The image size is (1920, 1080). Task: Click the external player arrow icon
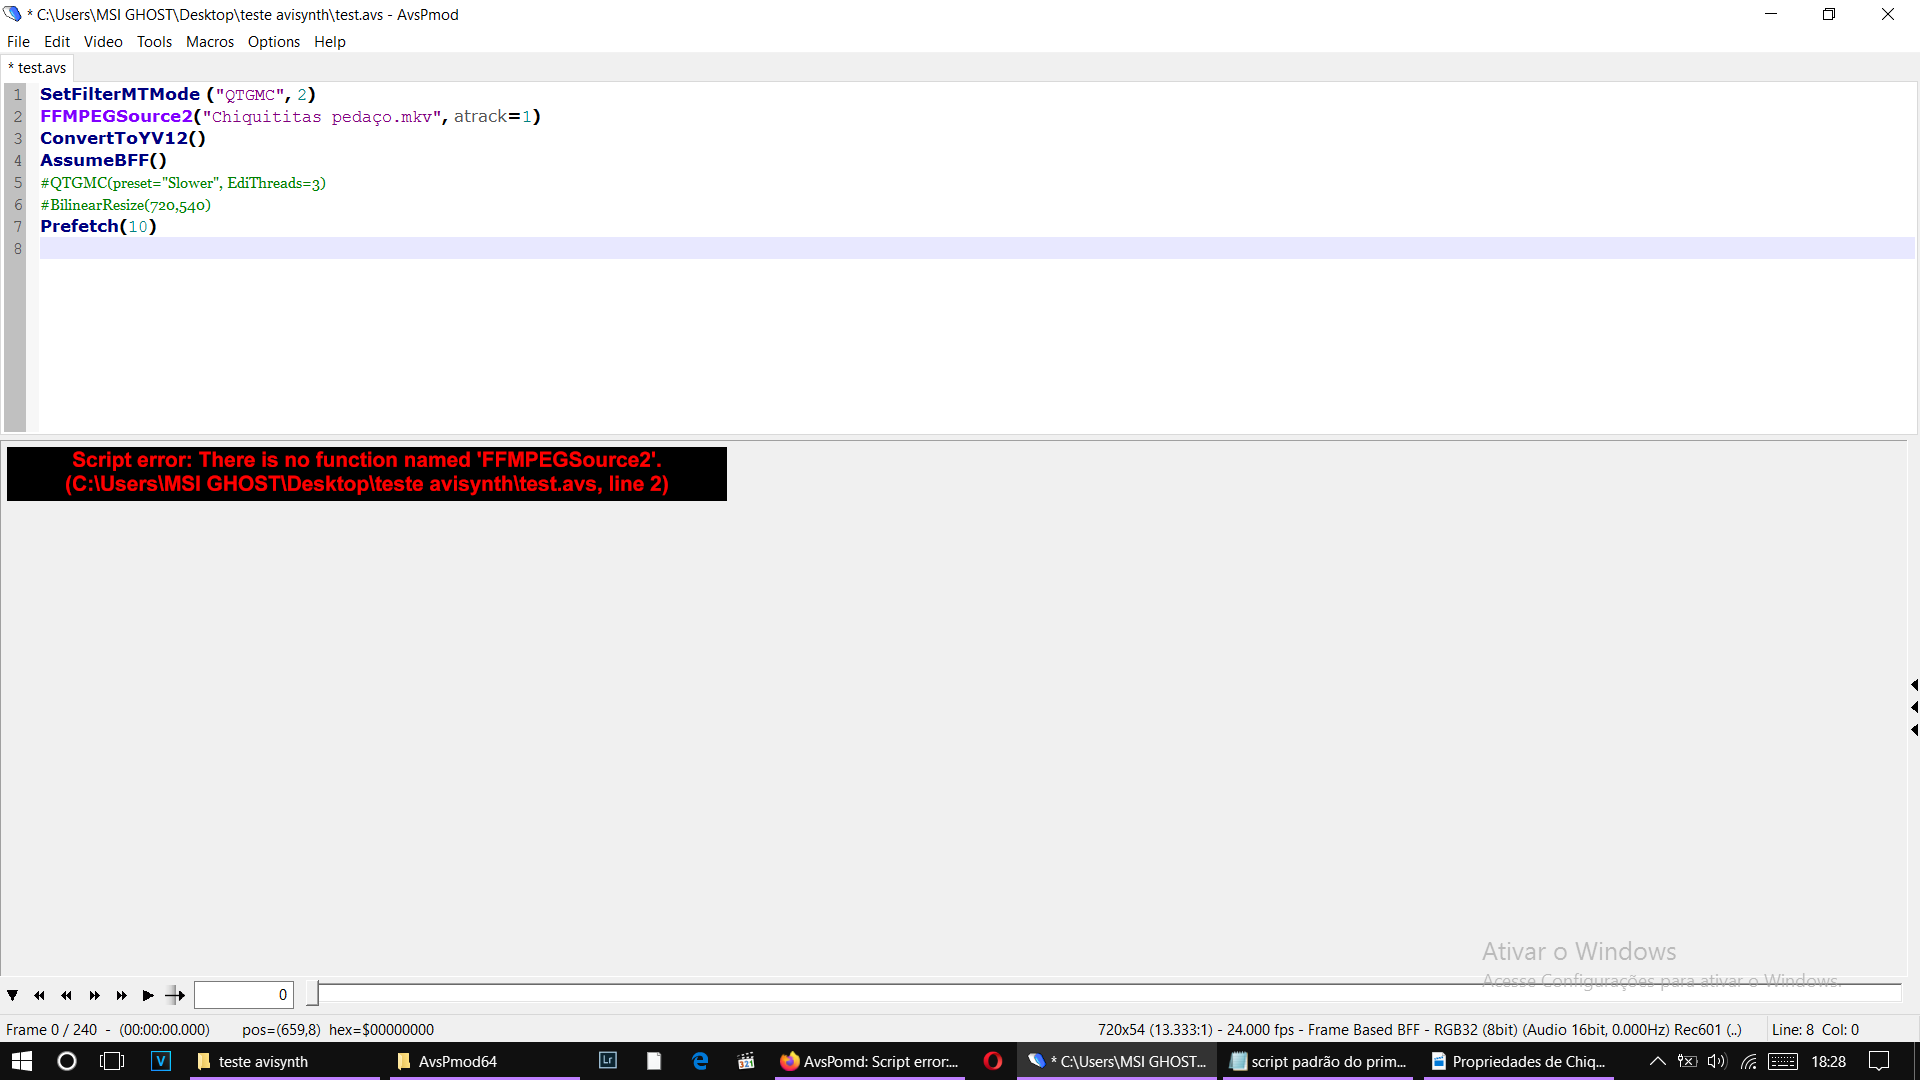click(x=175, y=995)
